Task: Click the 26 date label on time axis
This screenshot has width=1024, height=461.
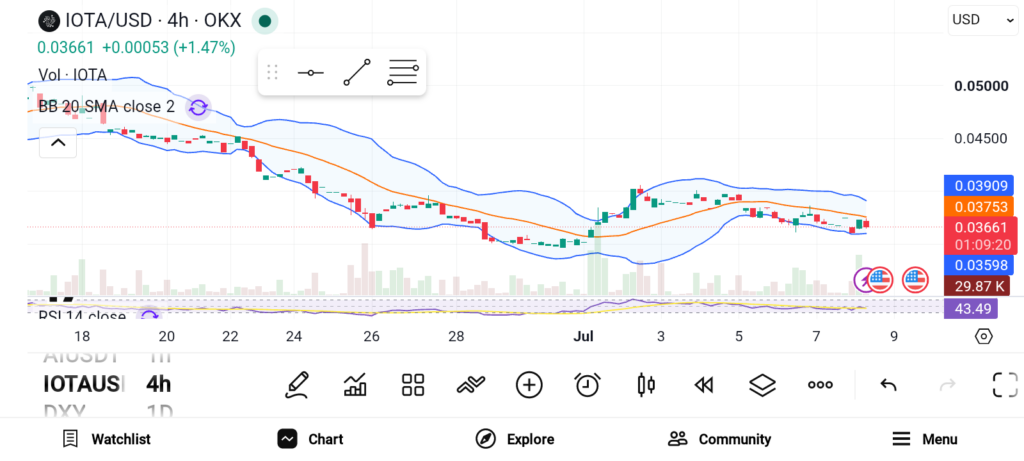Action: [372, 336]
